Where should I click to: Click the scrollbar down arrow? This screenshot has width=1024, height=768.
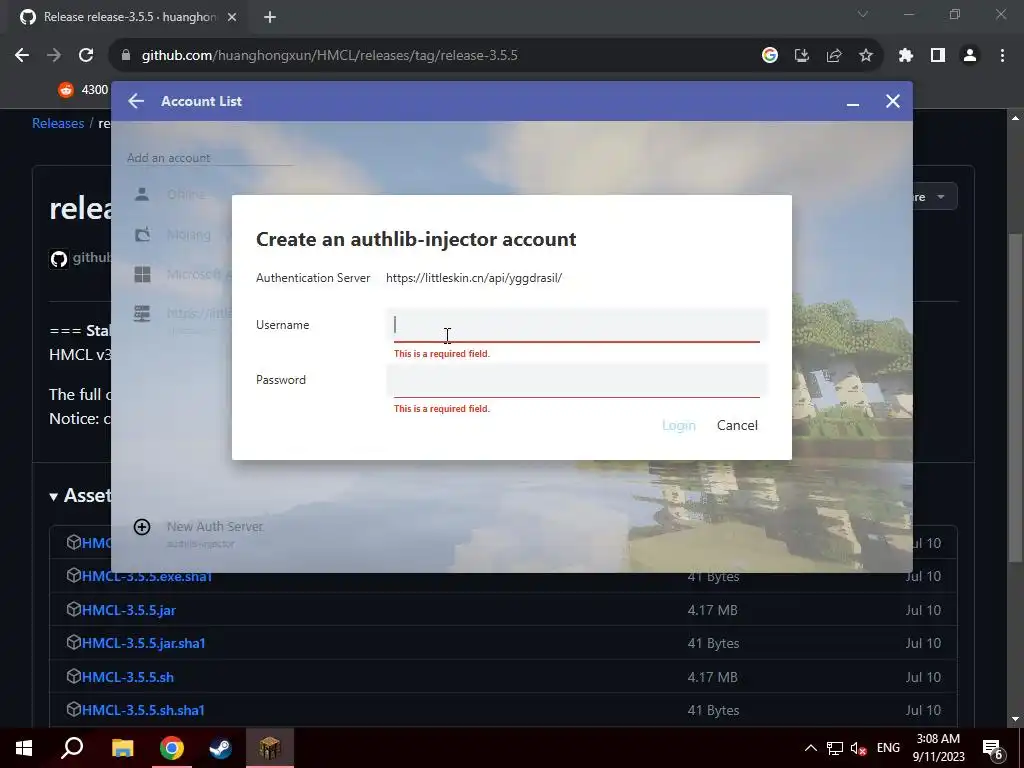point(1015,719)
